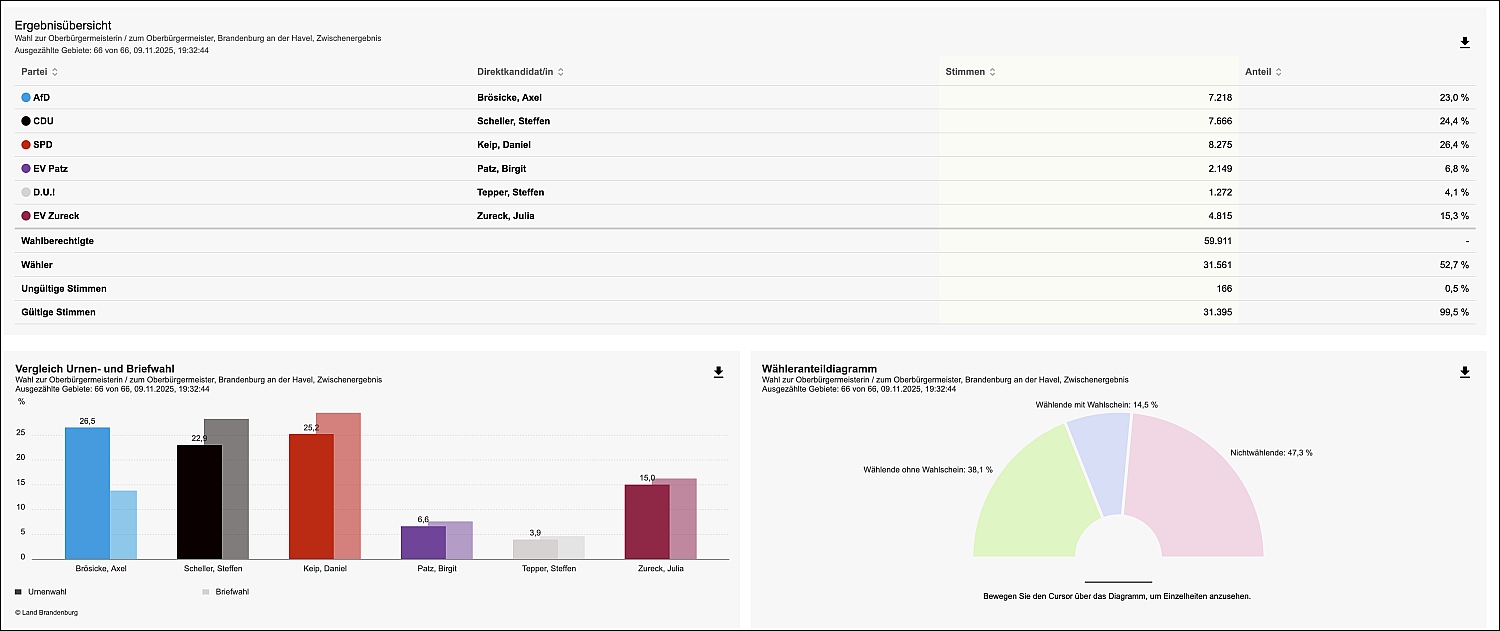Click the red SPD party color dot

click(x=26, y=145)
